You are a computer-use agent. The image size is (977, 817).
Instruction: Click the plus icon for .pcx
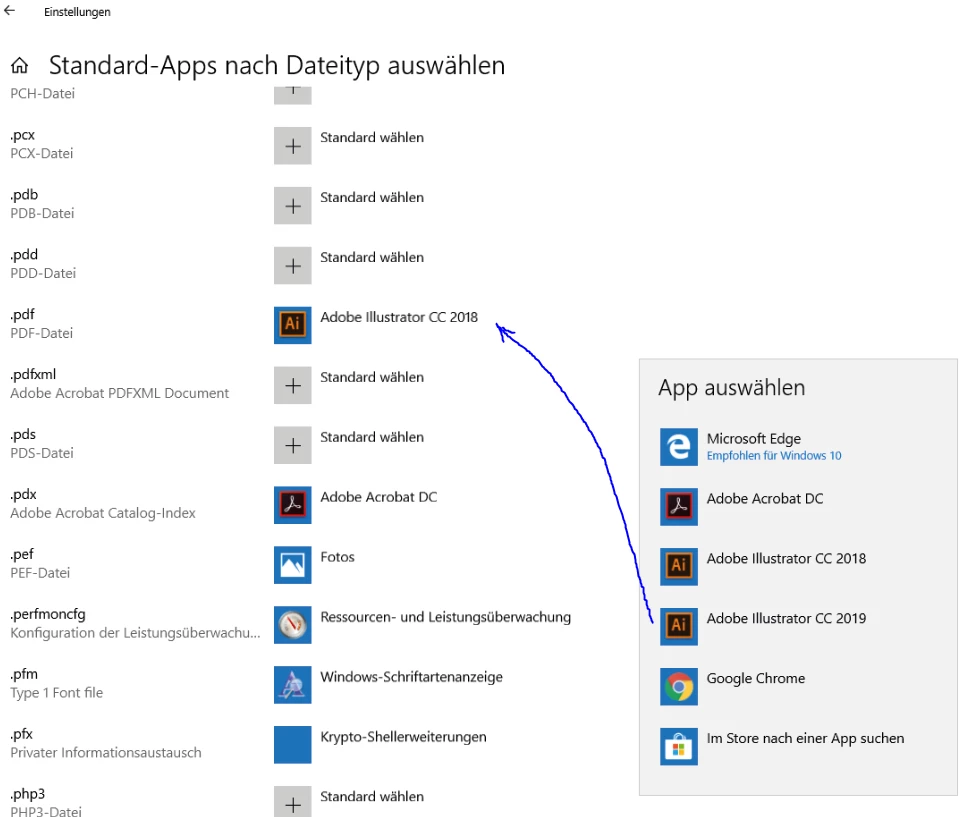click(x=292, y=146)
